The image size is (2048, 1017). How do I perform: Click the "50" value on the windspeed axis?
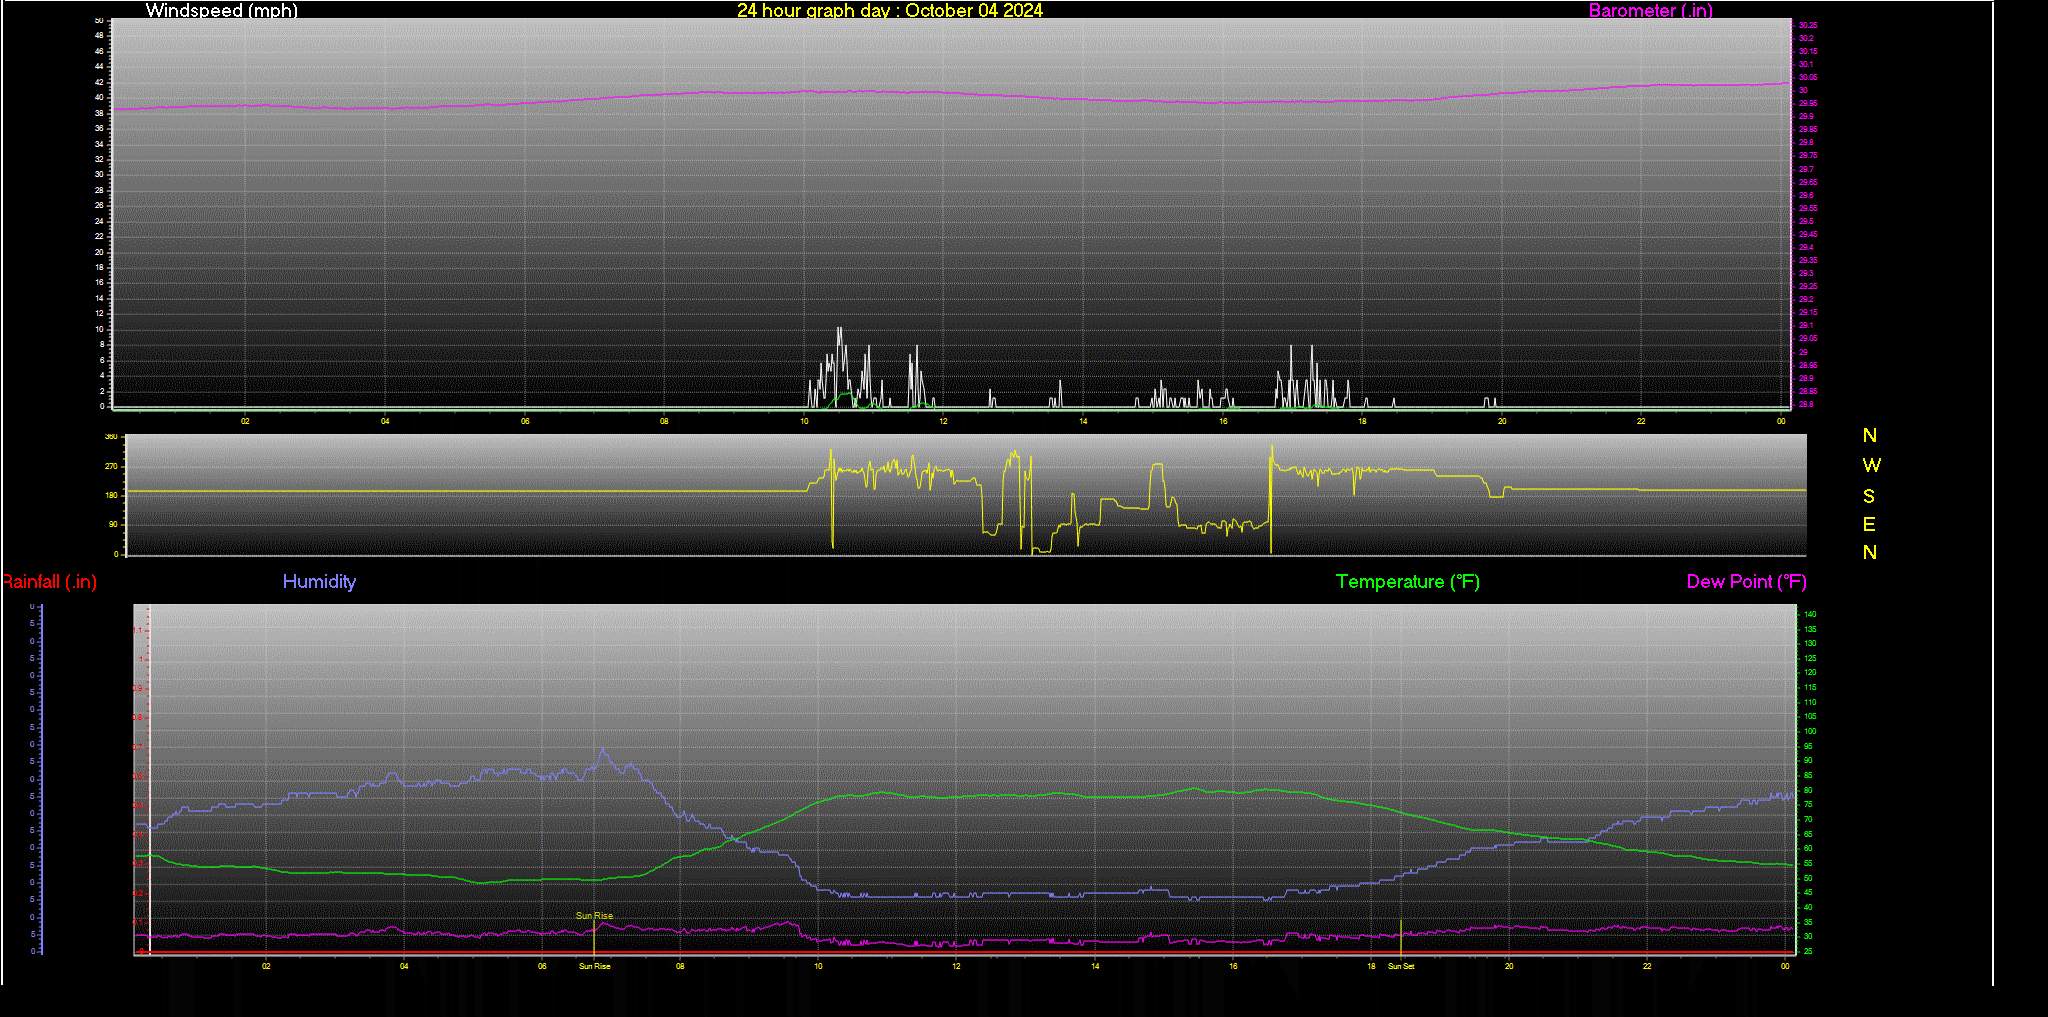[99, 20]
